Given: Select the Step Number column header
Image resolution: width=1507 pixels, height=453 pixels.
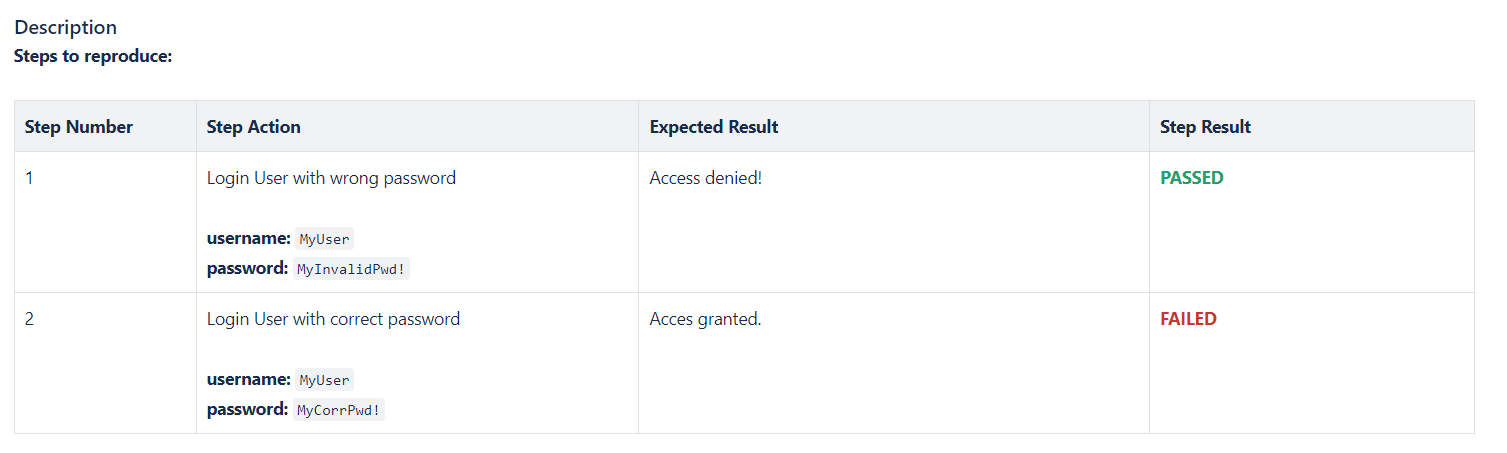Looking at the screenshot, I should point(79,127).
